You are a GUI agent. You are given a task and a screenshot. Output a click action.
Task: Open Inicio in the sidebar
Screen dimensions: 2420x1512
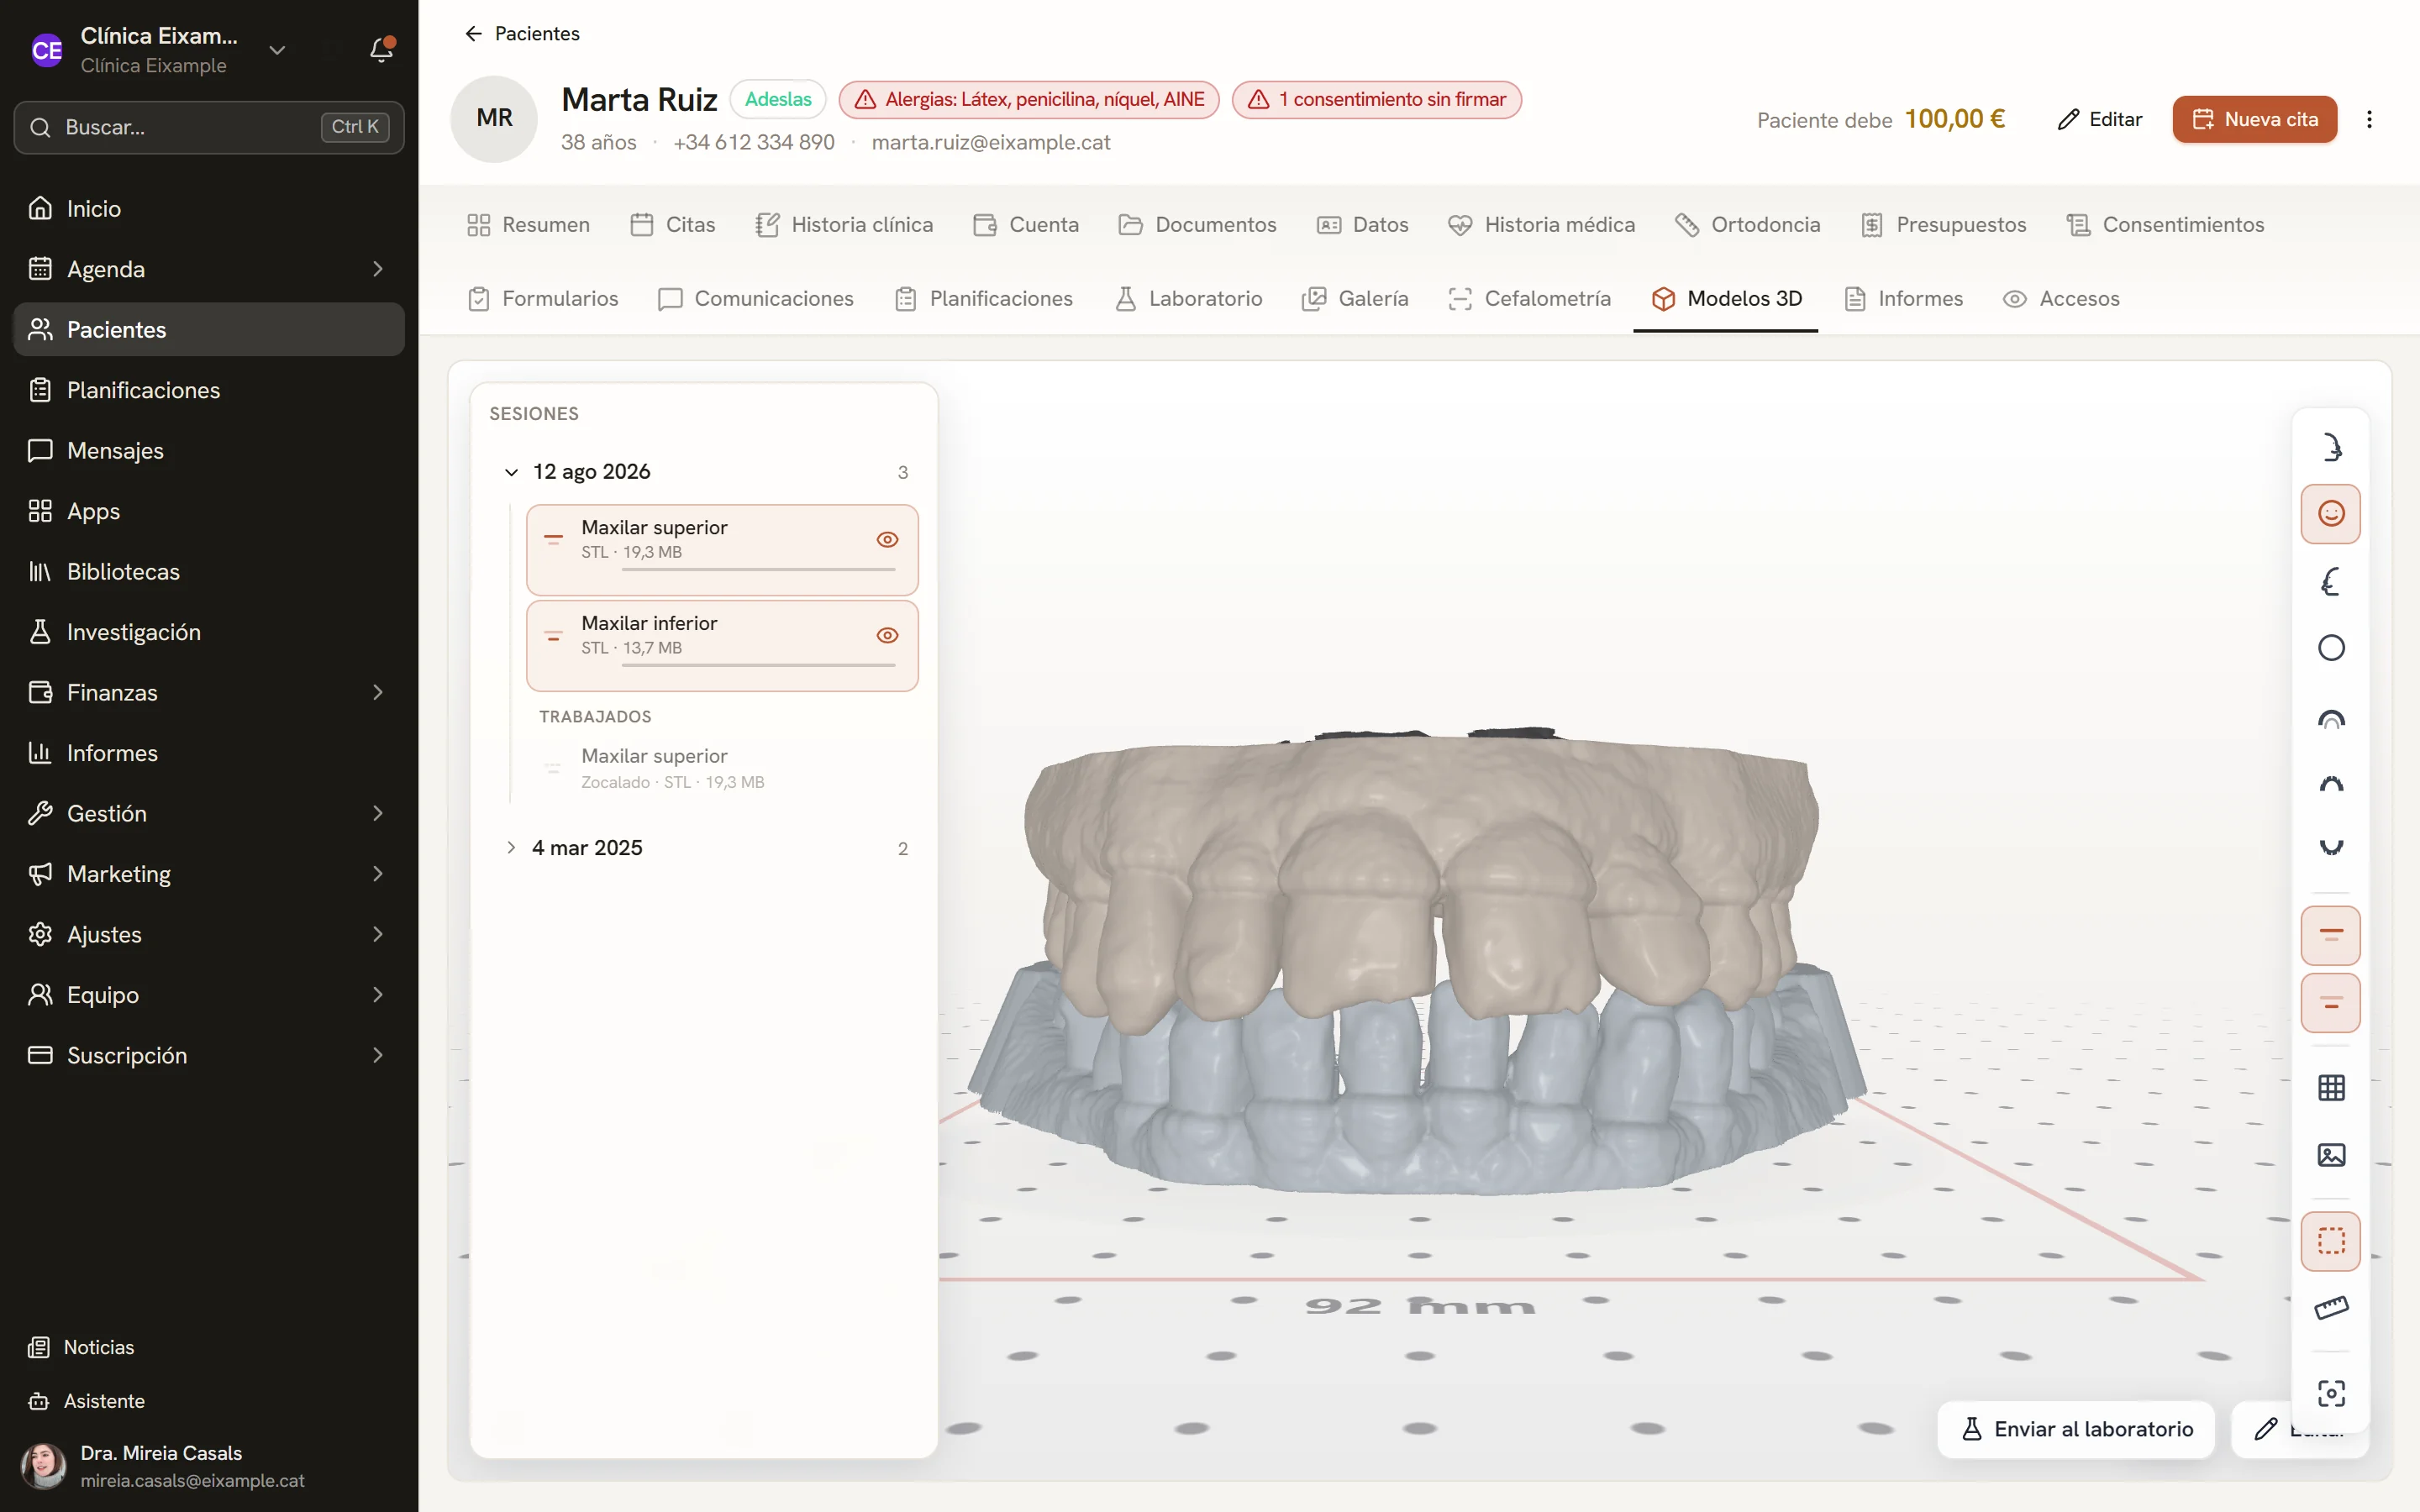coord(209,209)
